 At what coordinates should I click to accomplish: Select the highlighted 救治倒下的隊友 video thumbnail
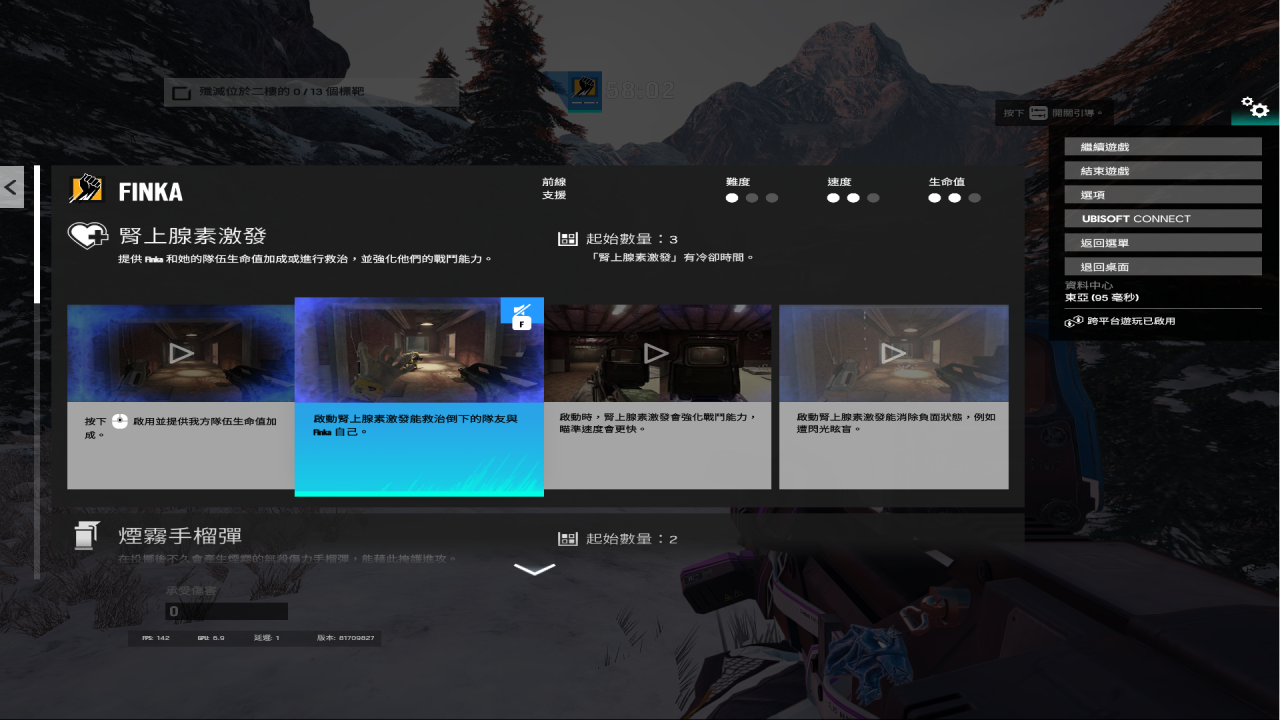click(419, 349)
